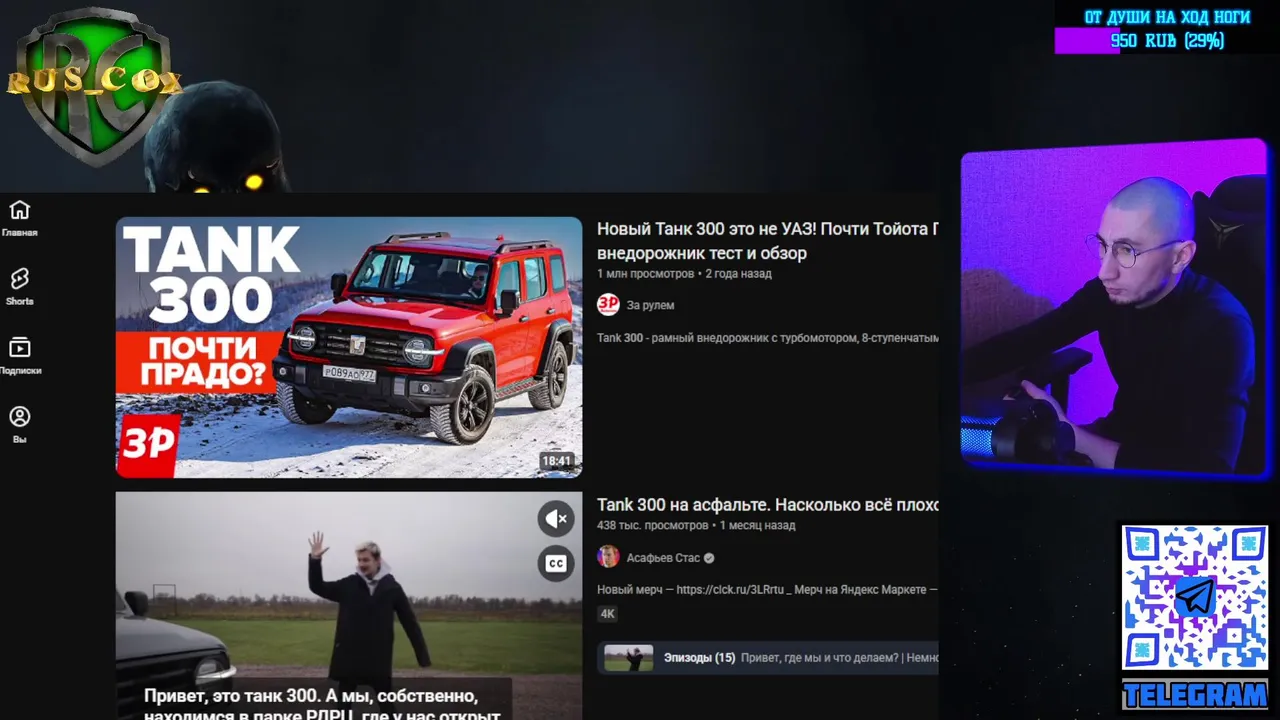Screen dimensions: 1280x720
Task: Open video title Tank 300 на асфальте
Action: (x=767, y=505)
